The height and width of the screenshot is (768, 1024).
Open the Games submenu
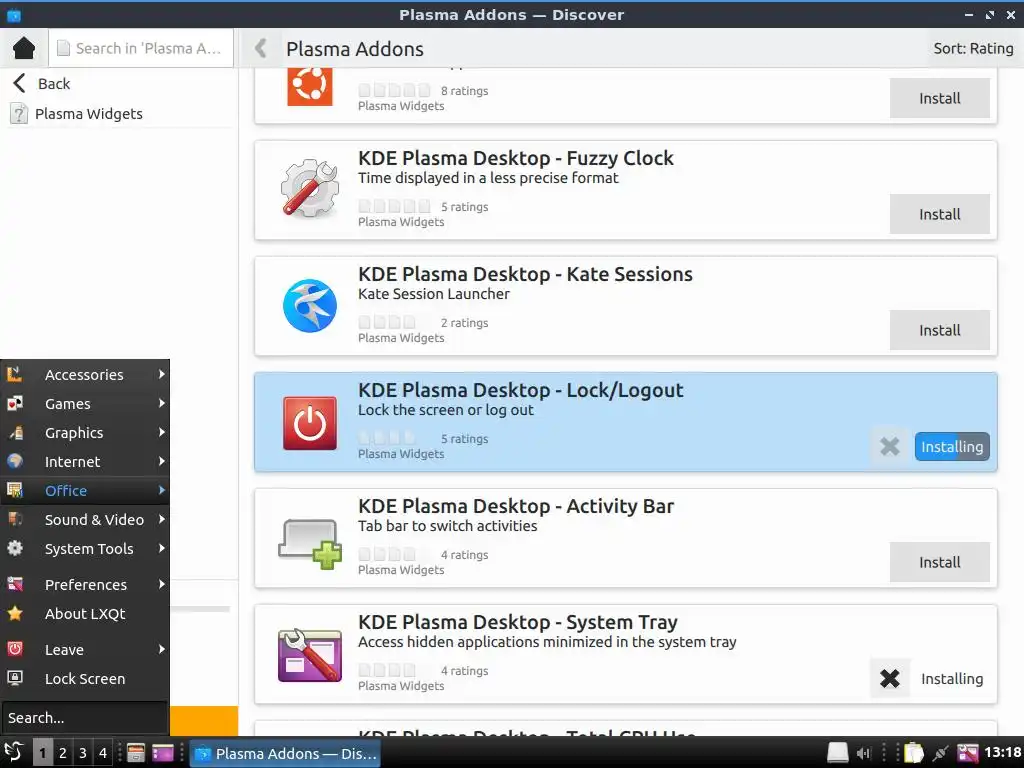pyautogui.click(x=85, y=404)
